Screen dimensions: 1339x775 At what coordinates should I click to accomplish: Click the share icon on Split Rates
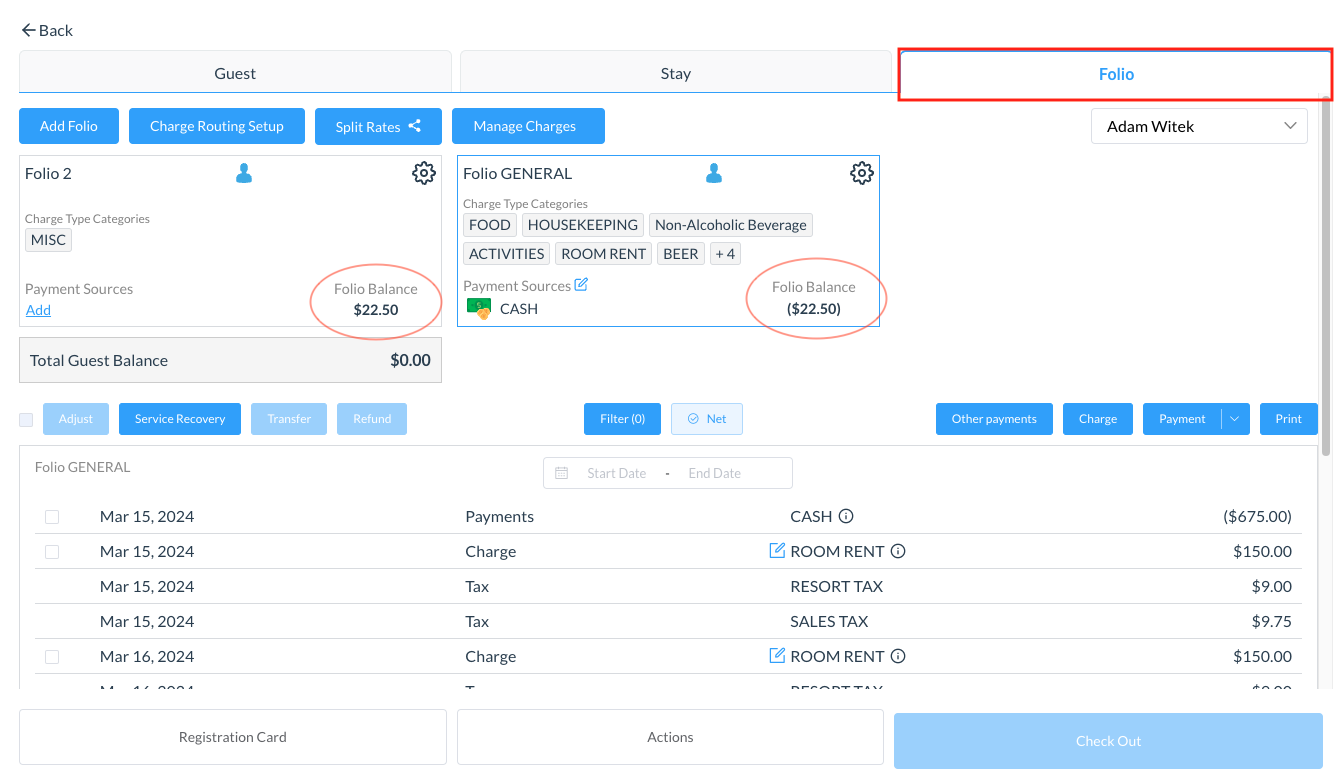415,126
